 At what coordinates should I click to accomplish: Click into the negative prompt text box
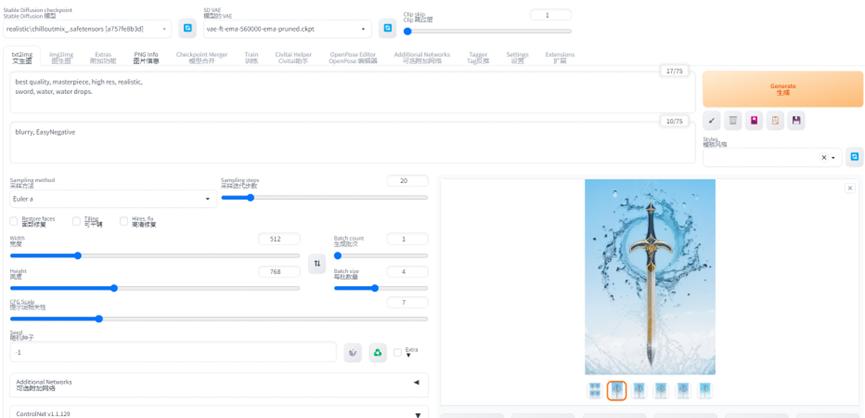353,143
